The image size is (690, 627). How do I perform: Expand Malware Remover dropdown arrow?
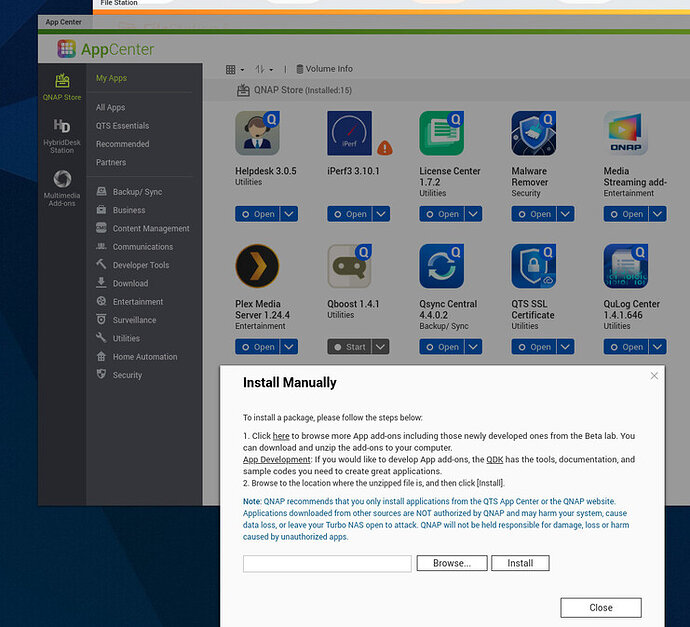[x=565, y=214]
